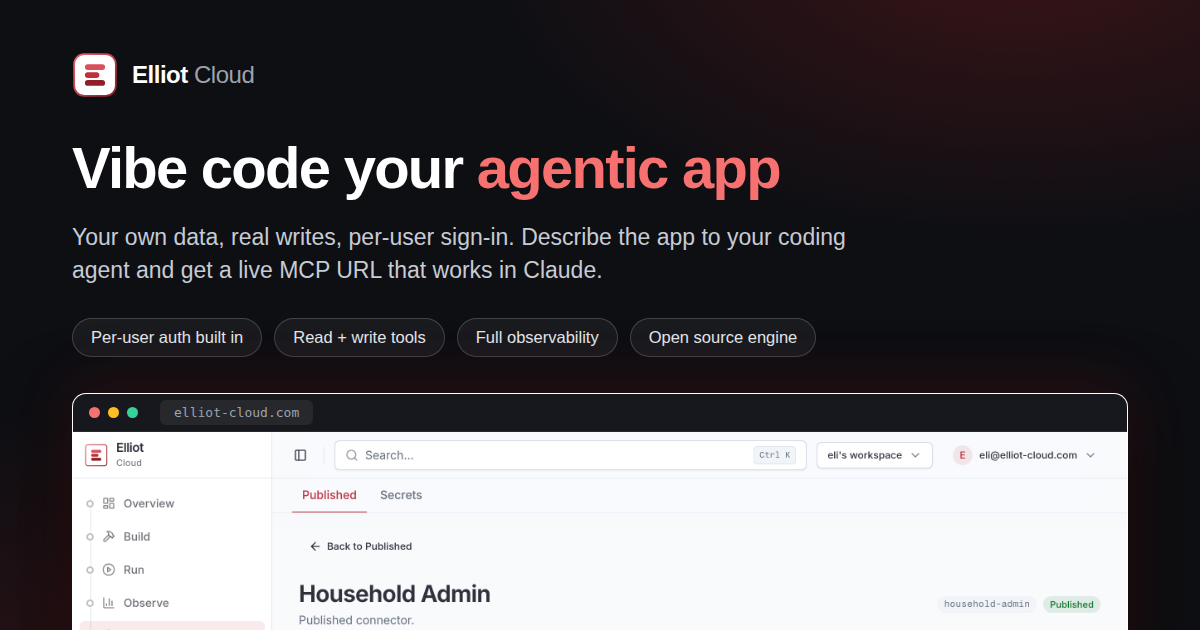Viewport: 1200px width, 630px height.
Task: Click the Per-user auth built in pill
Action: [x=167, y=337]
